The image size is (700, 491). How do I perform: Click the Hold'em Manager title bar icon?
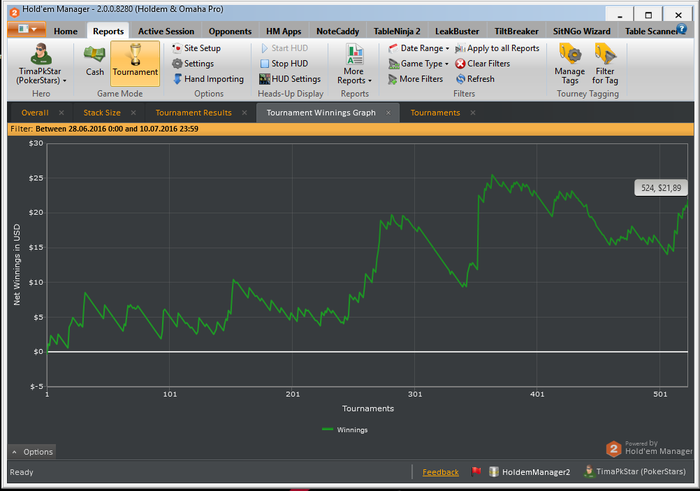[x=14, y=12]
